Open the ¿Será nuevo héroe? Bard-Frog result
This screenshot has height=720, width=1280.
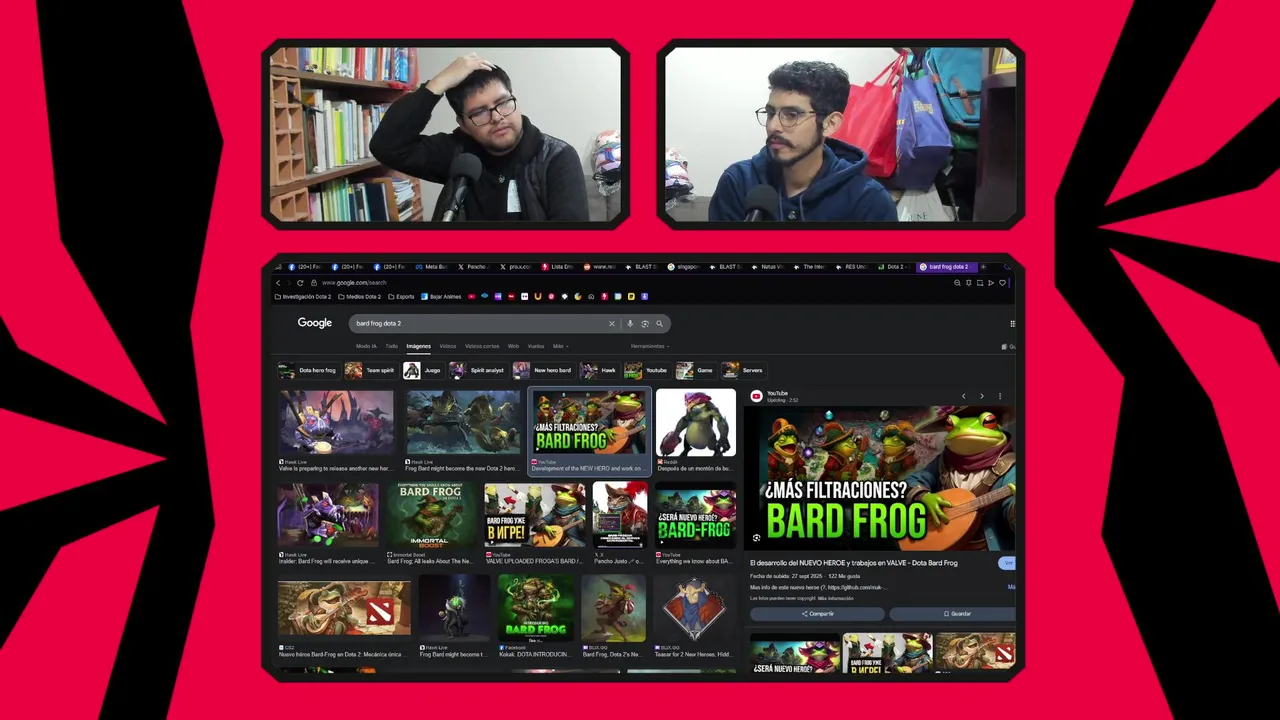[x=696, y=523]
